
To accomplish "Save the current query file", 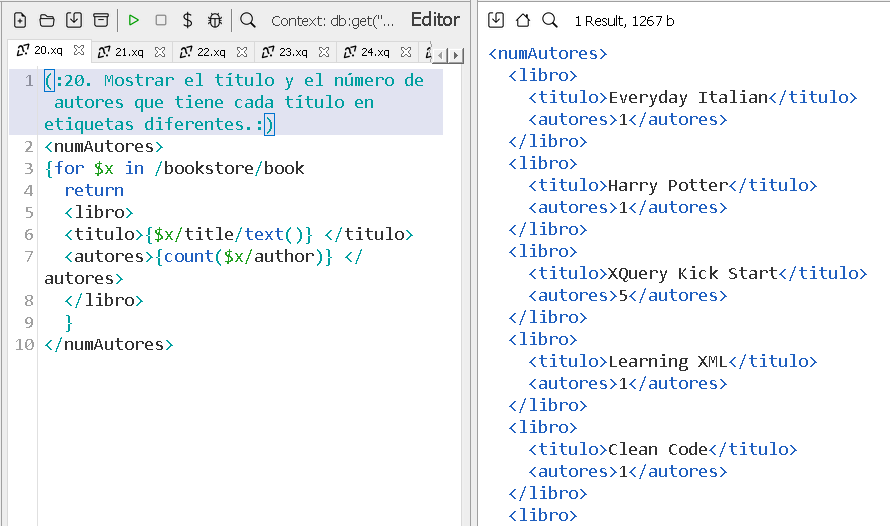I will (x=74, y=20).
